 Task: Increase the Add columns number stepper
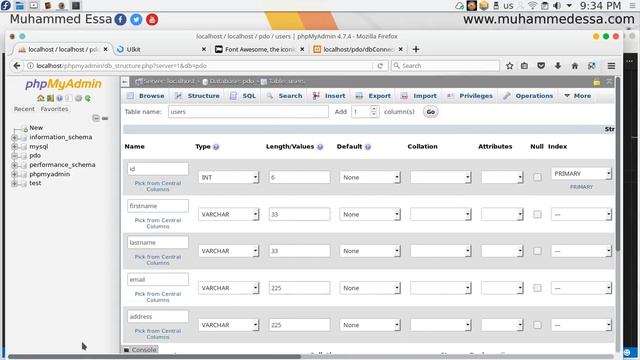pyautogui.click(x=374, y=109)
